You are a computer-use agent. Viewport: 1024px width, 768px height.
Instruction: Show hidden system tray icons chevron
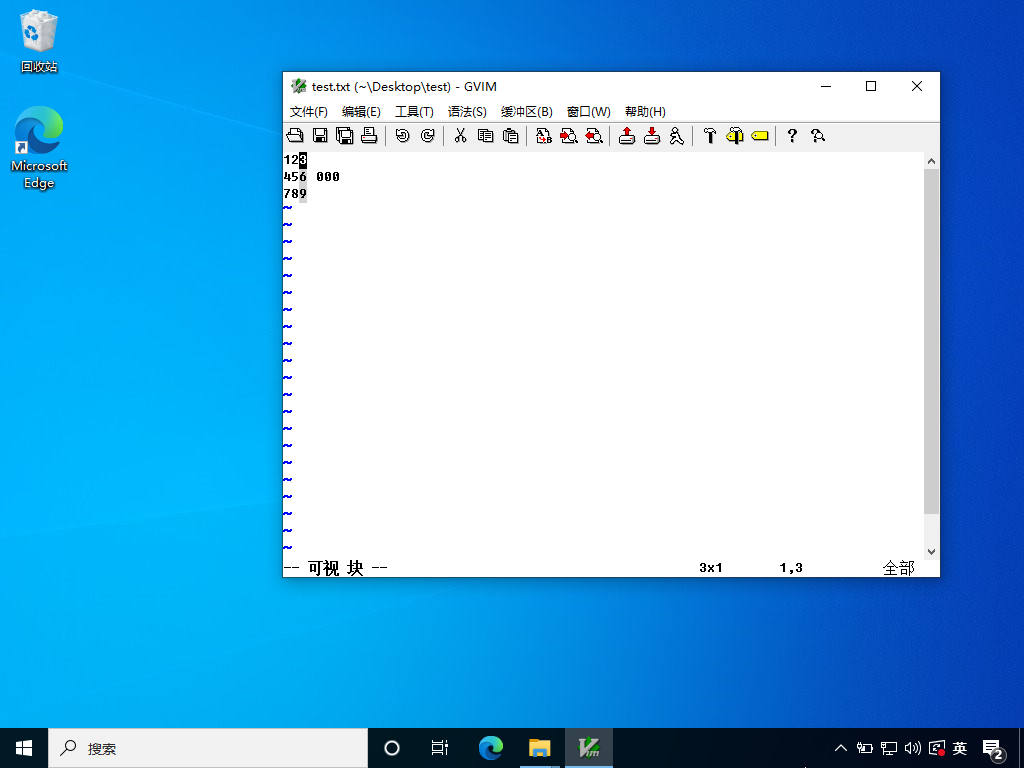[x=841, y=748]
